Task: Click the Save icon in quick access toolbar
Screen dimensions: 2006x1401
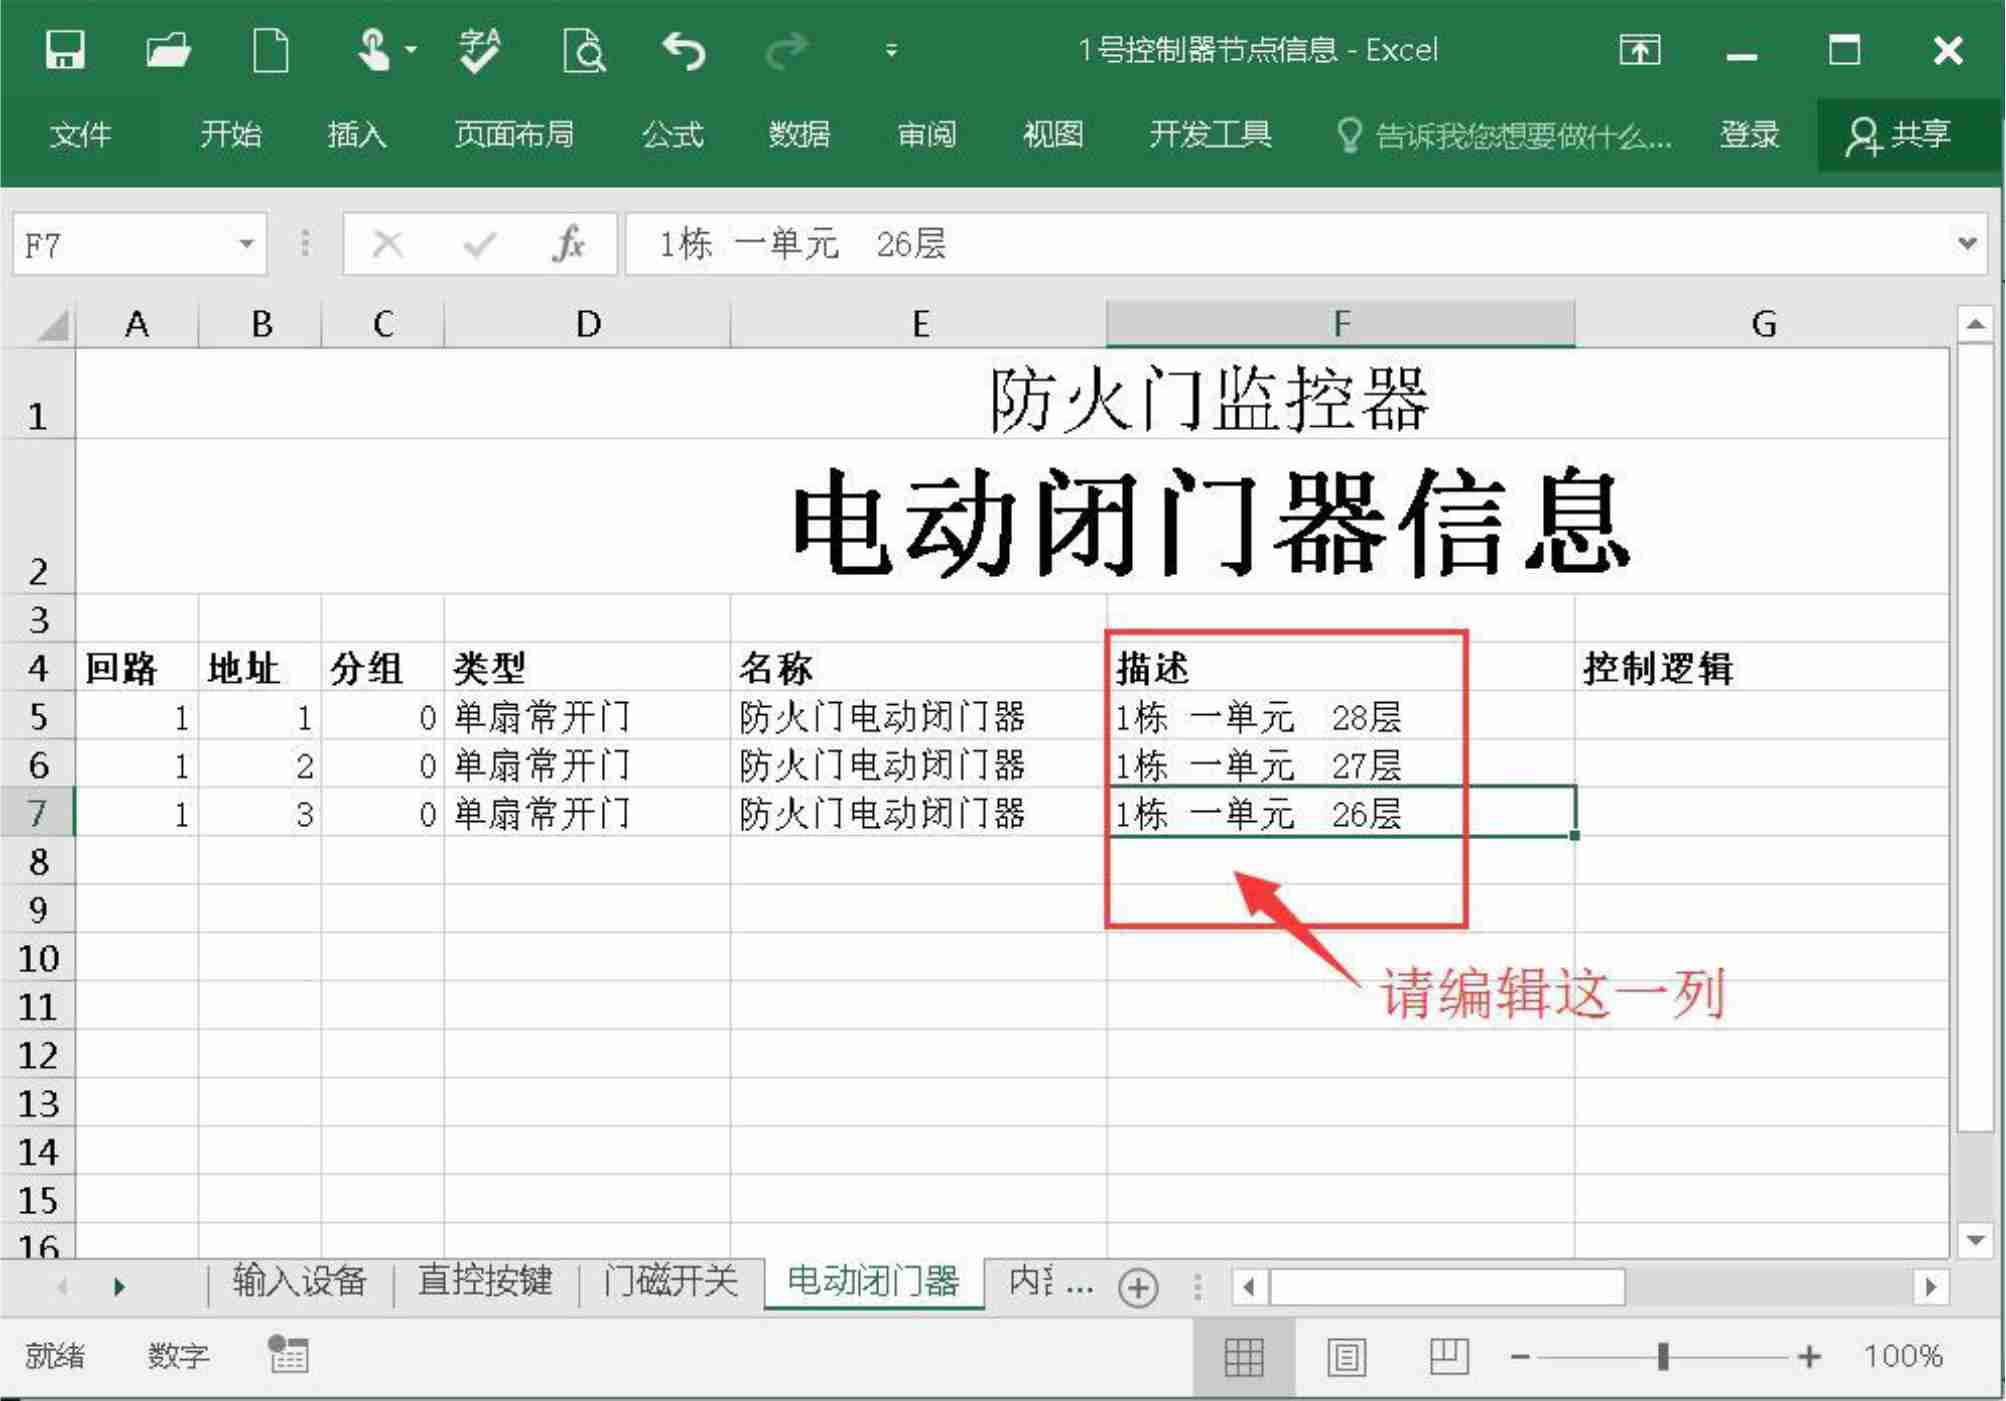Action: pyautogui.click(x=65, y=50)
